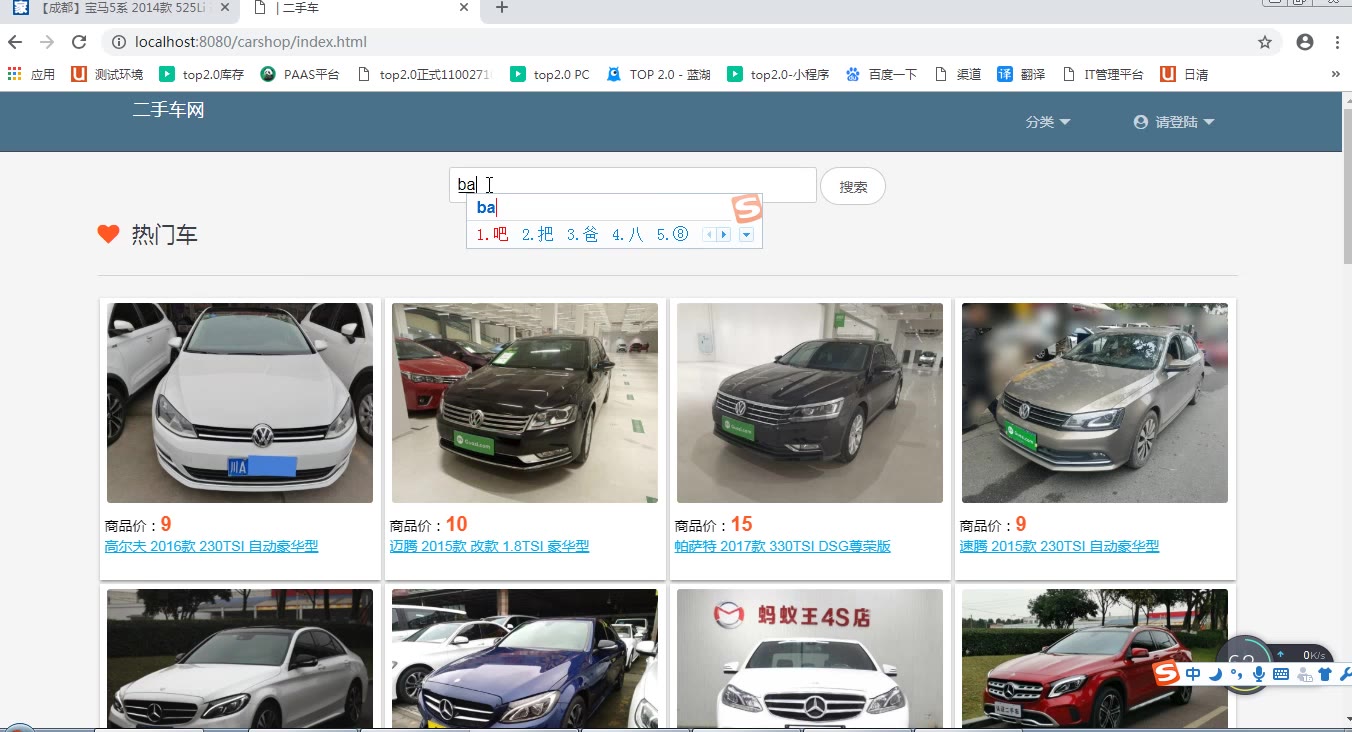Open the red Mercedes SUV photo

(x=1095, y=658)
